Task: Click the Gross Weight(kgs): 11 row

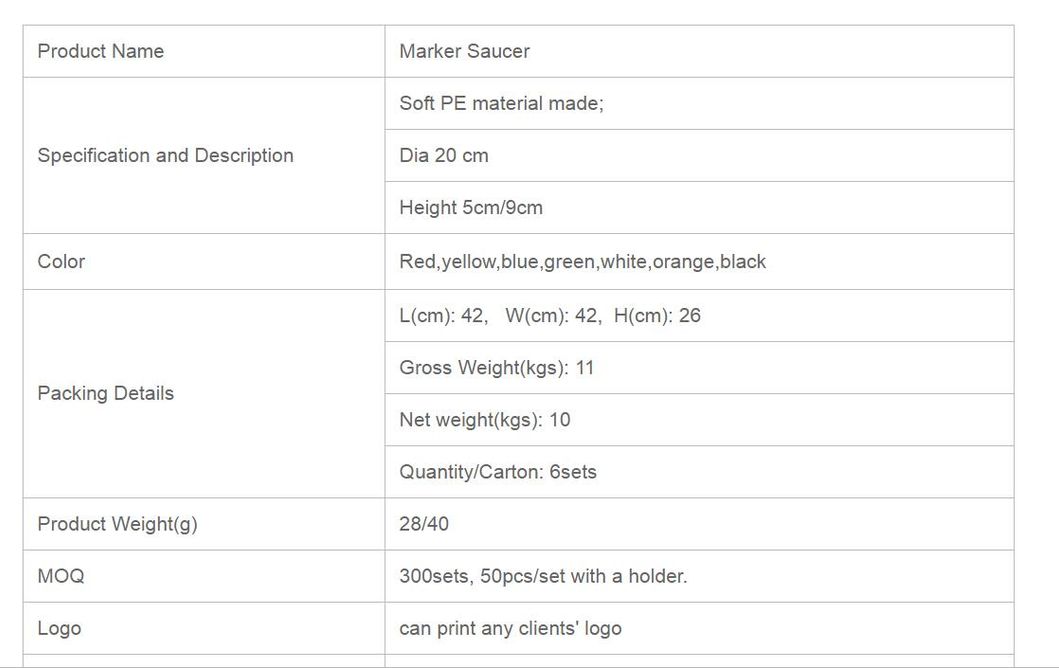Action: click(497, 367)
